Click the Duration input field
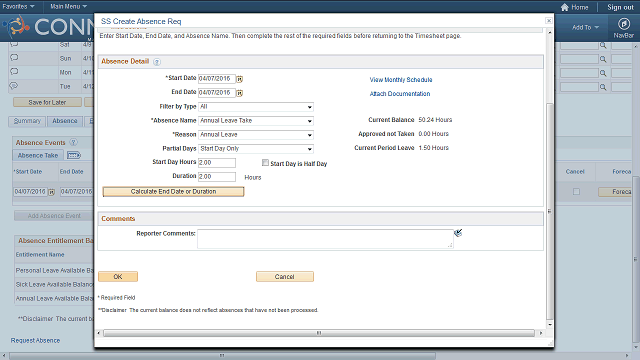 coord(217,177)
